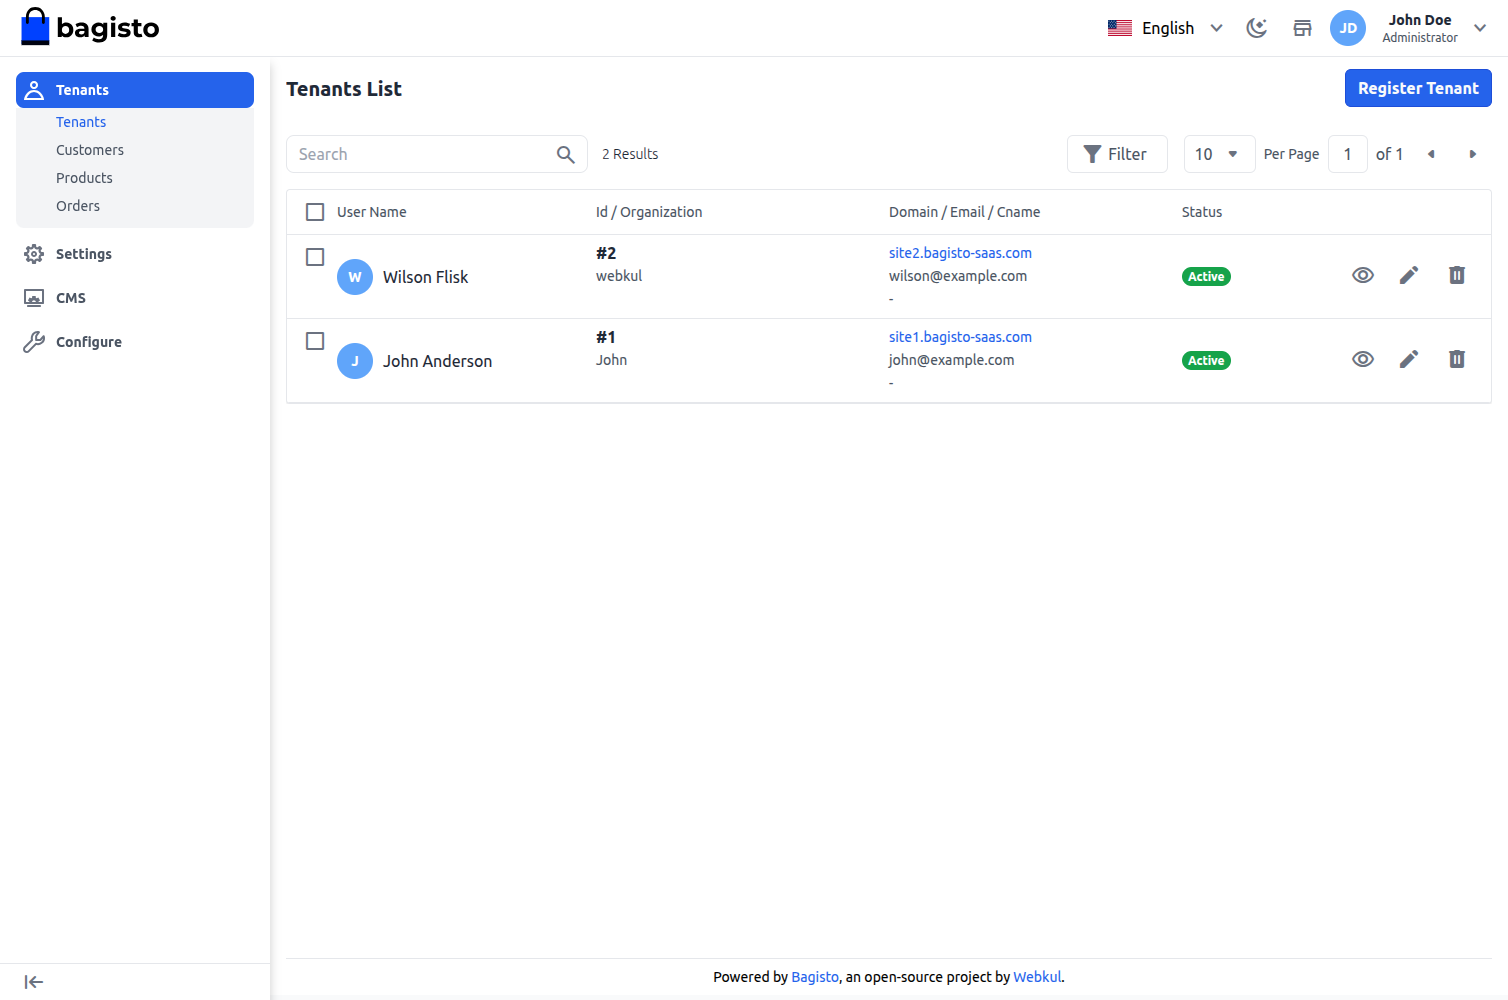Click the W avatar for Wilson Flisk
This screenshot has height=1000, width=1508.
[x=355, y=277]
